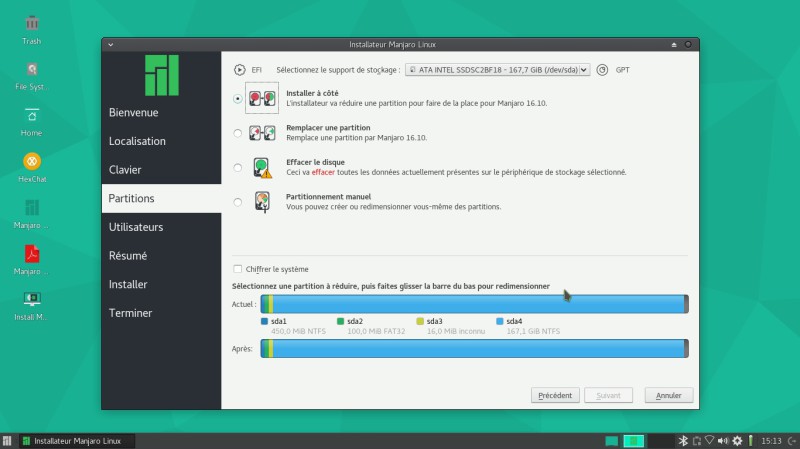Open the storage device dropdown
This screenshot has width=800, height=449.
click(x=497, y=70)
